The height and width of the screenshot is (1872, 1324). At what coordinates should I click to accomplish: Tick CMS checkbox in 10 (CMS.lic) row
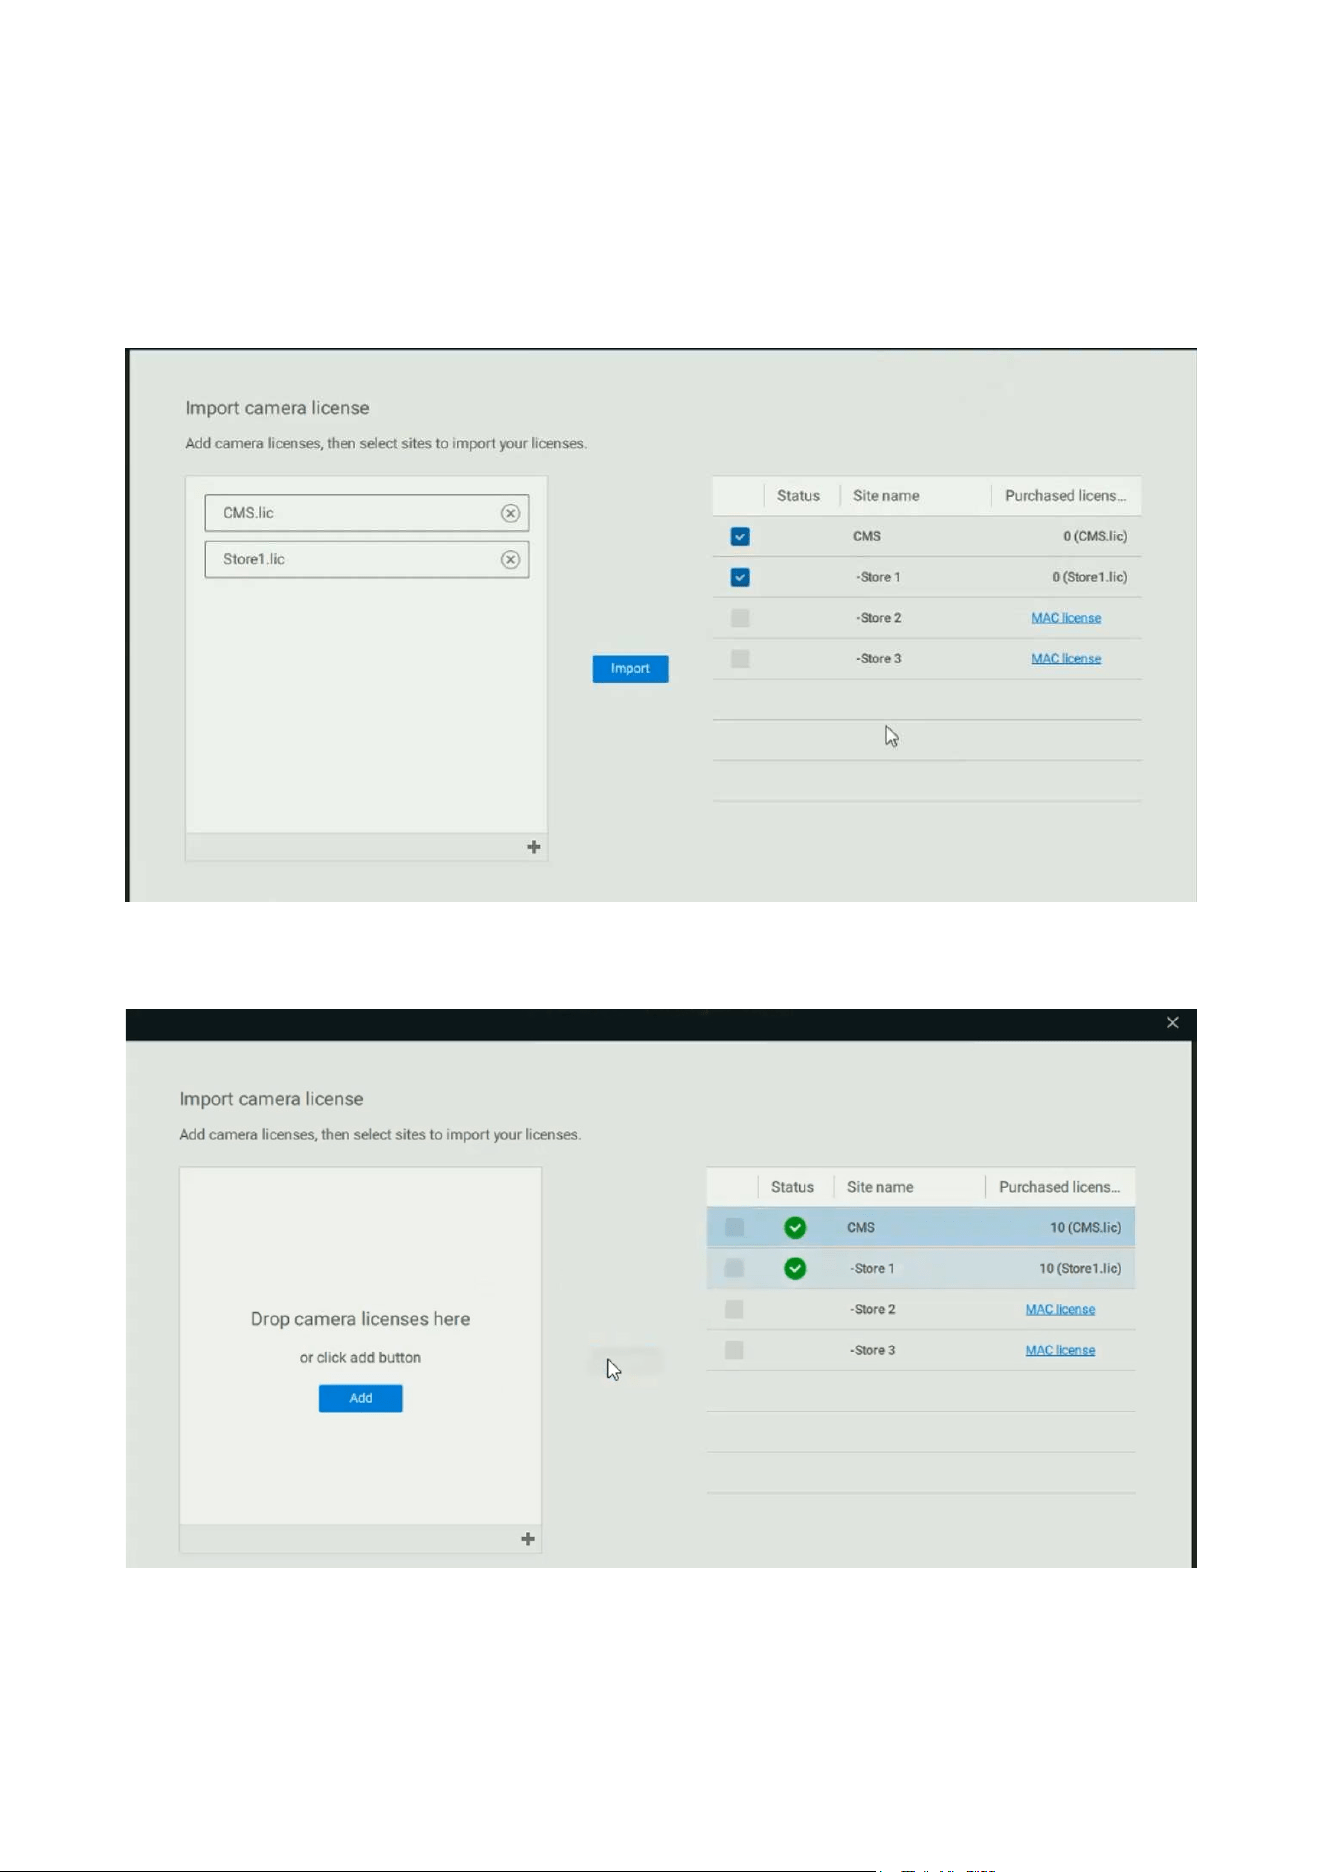(734, 1227)
